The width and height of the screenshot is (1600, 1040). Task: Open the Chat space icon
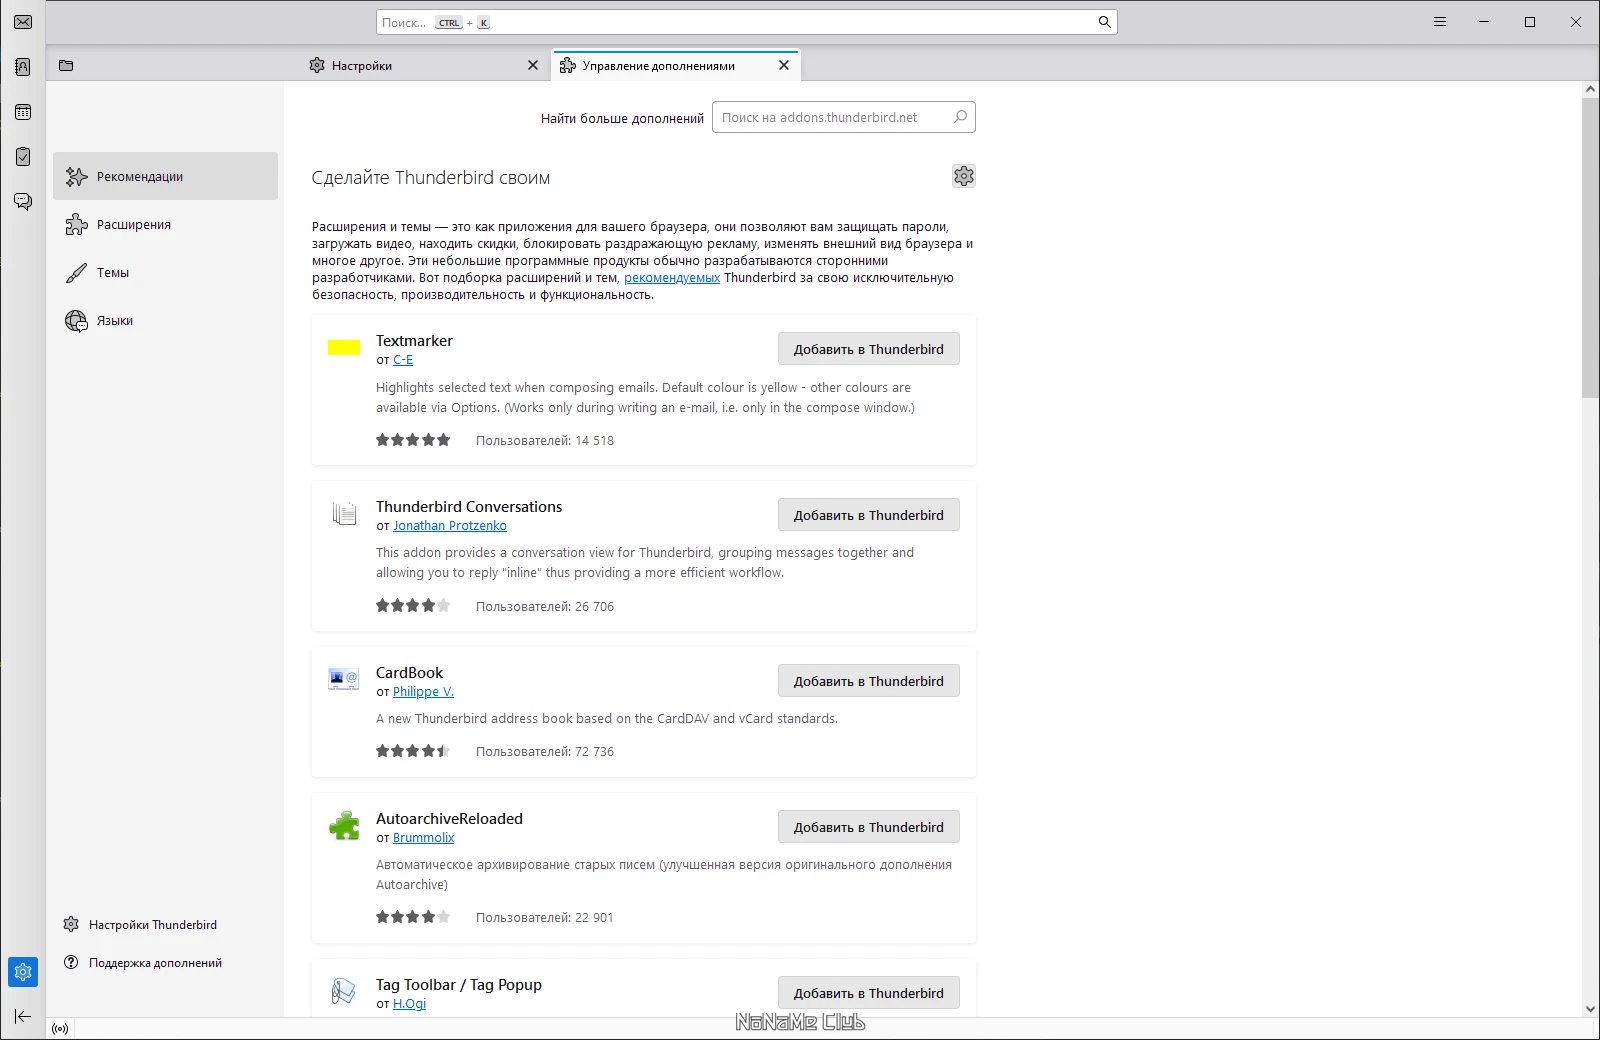pyautogui.click(x=23, y=202)
